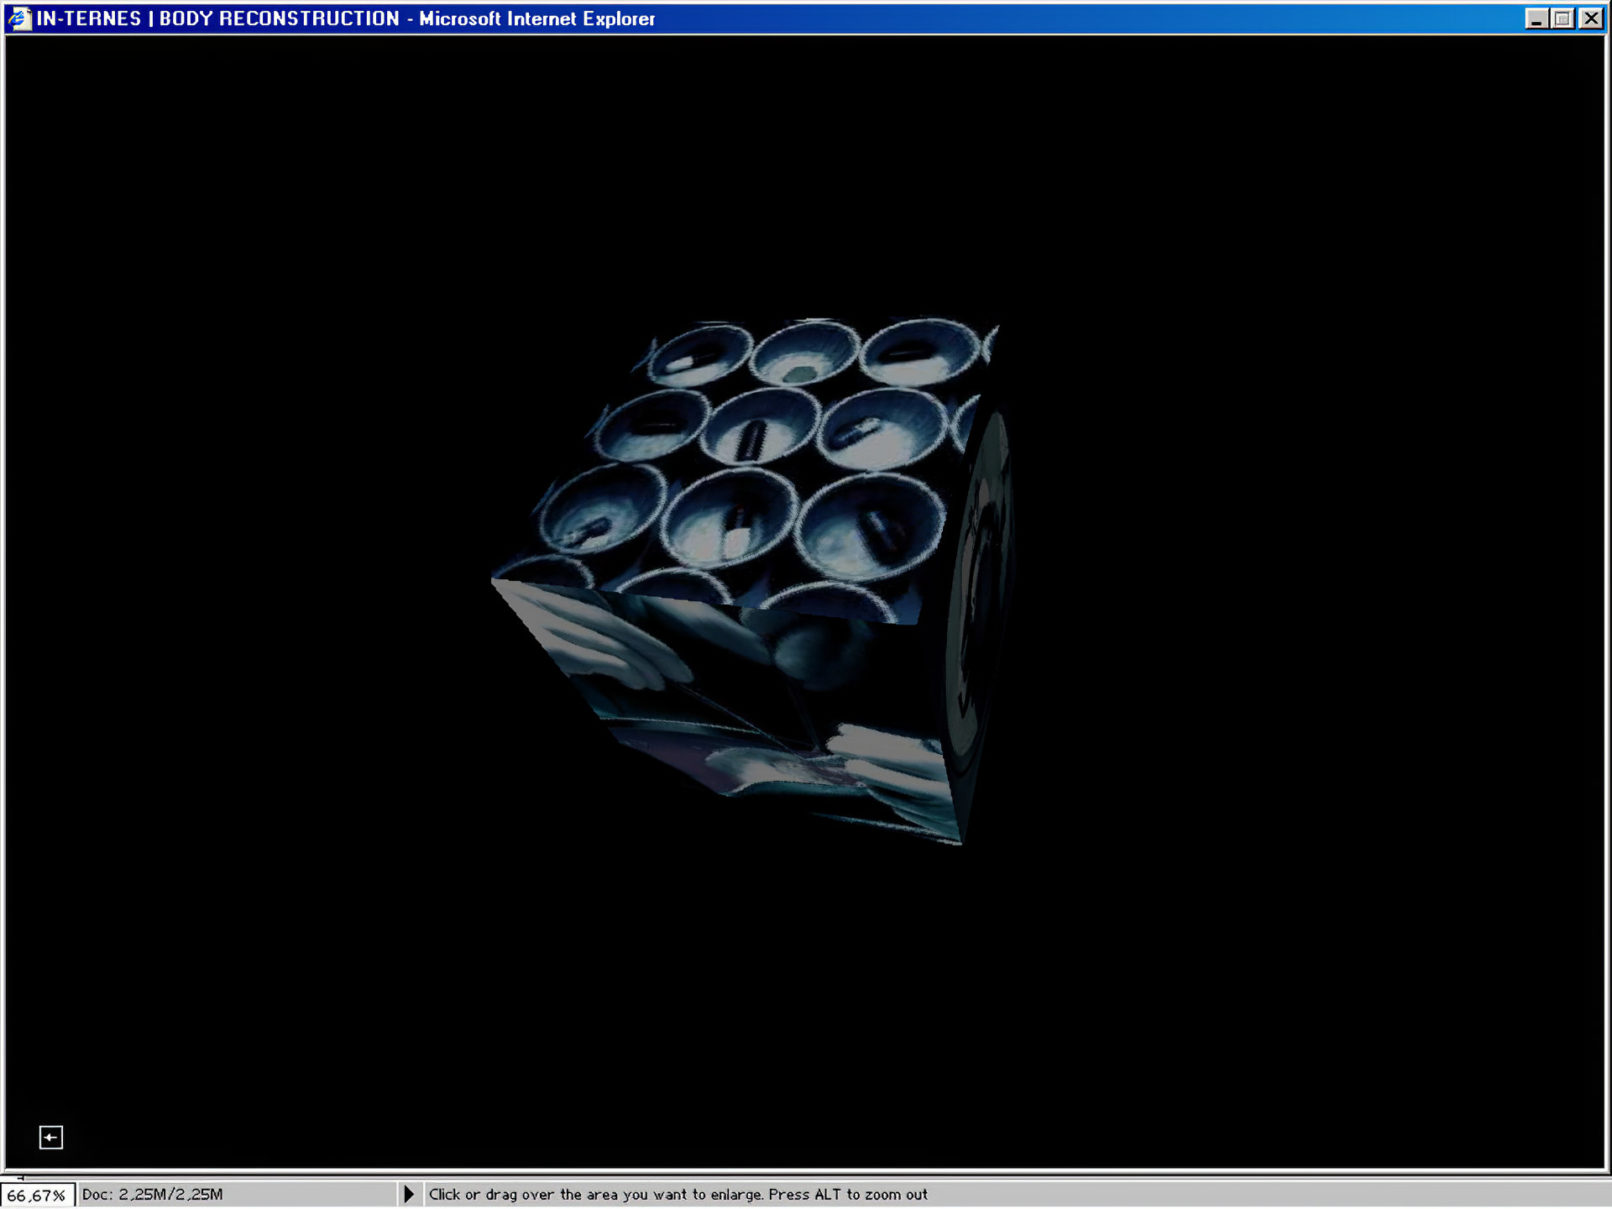
Task: Open the status bar black triangle menu
Action: [408, 1194]
